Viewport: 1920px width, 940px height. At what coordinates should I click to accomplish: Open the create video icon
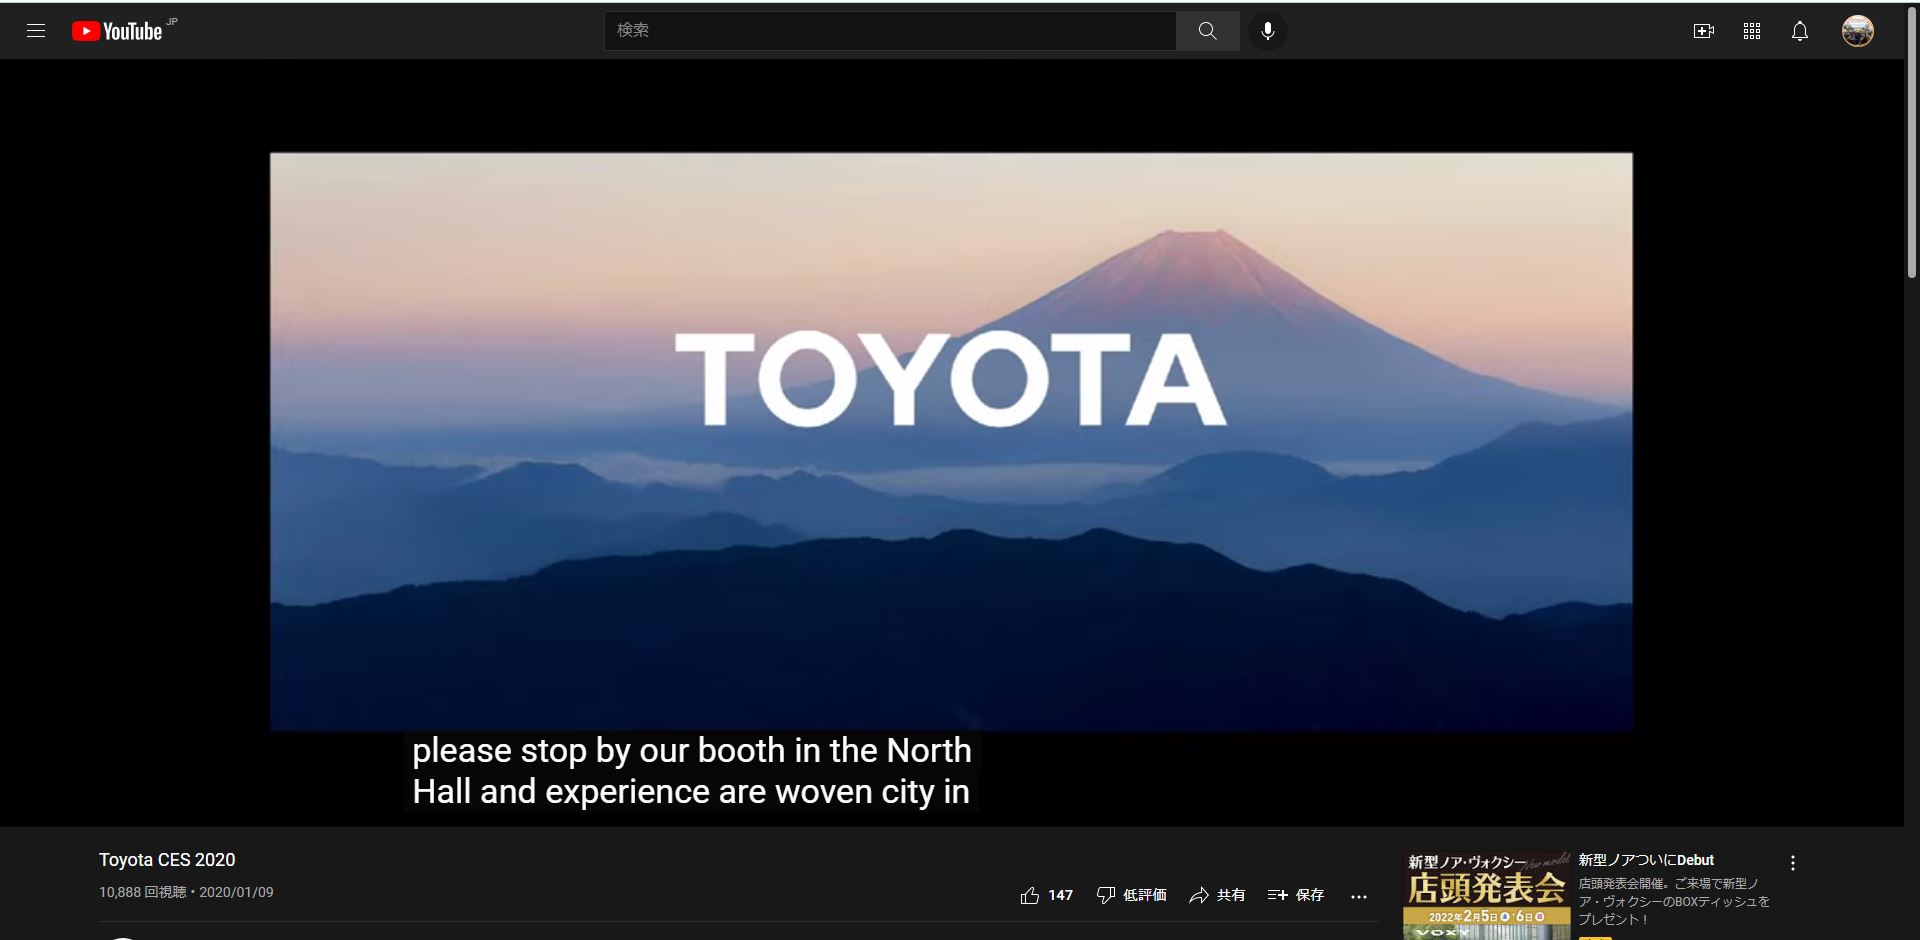tap(1704, 31)
